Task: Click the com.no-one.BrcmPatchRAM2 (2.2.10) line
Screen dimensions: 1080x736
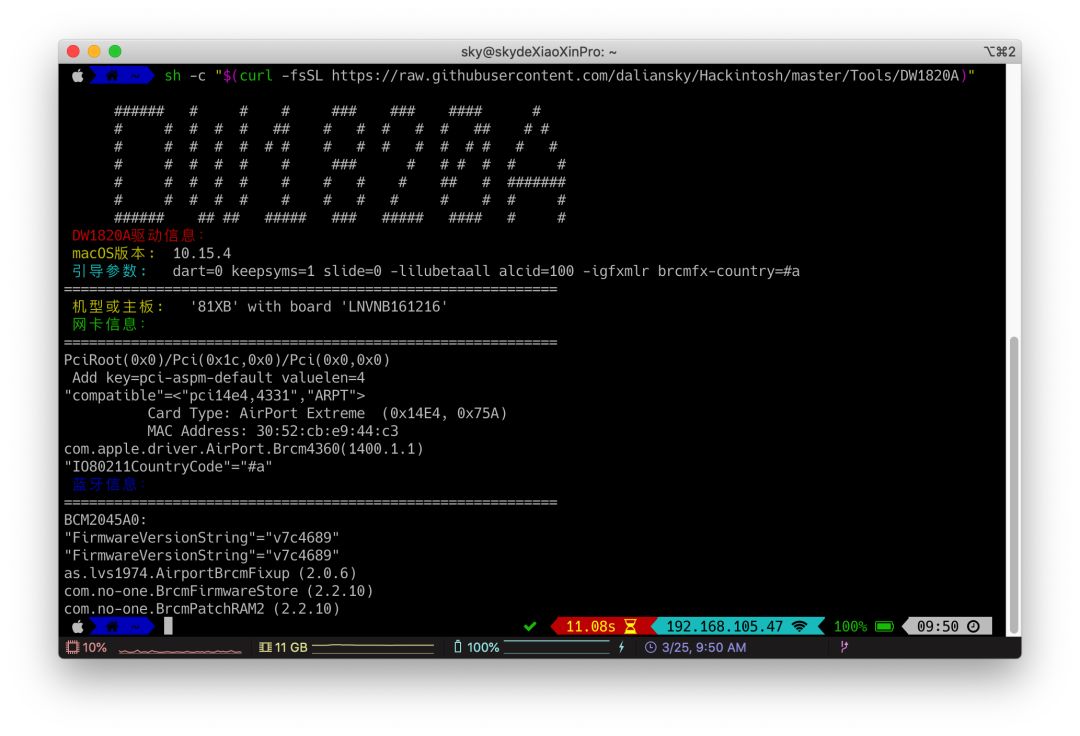Action: point(202,609)
